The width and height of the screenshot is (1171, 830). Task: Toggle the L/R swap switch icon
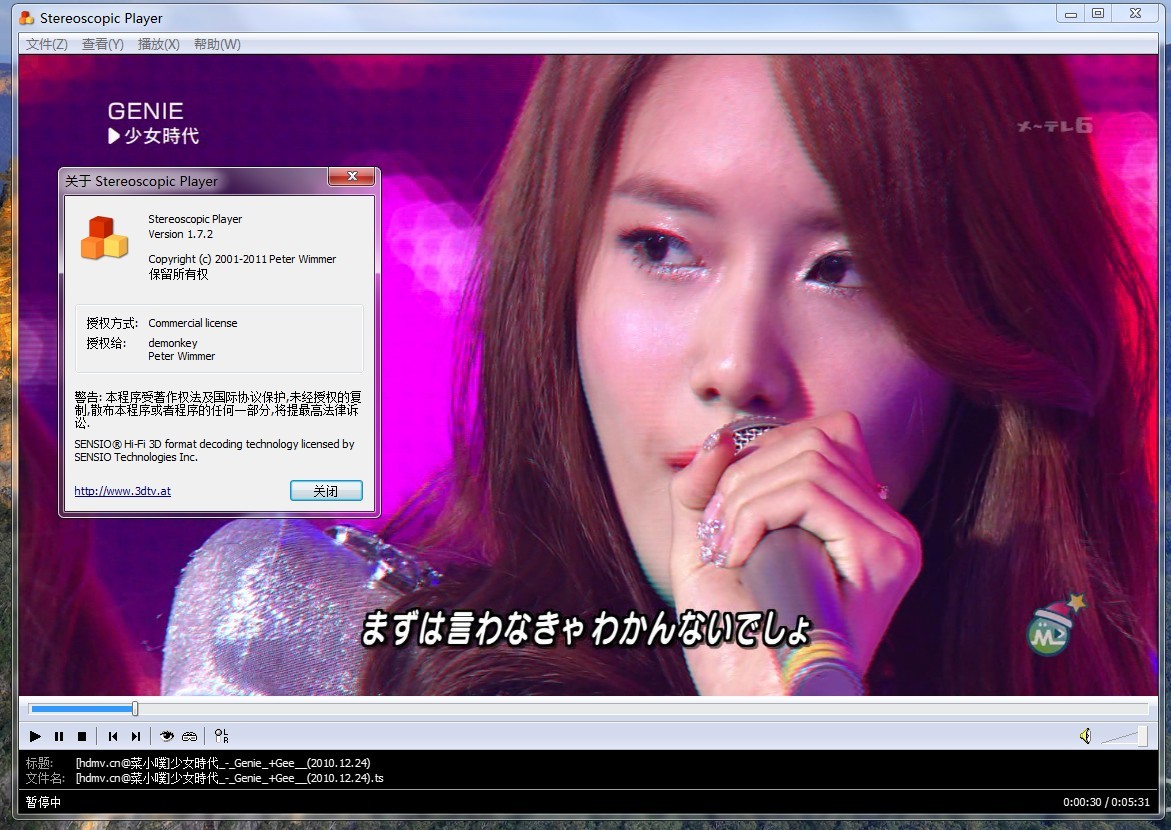tap(221, 737)
